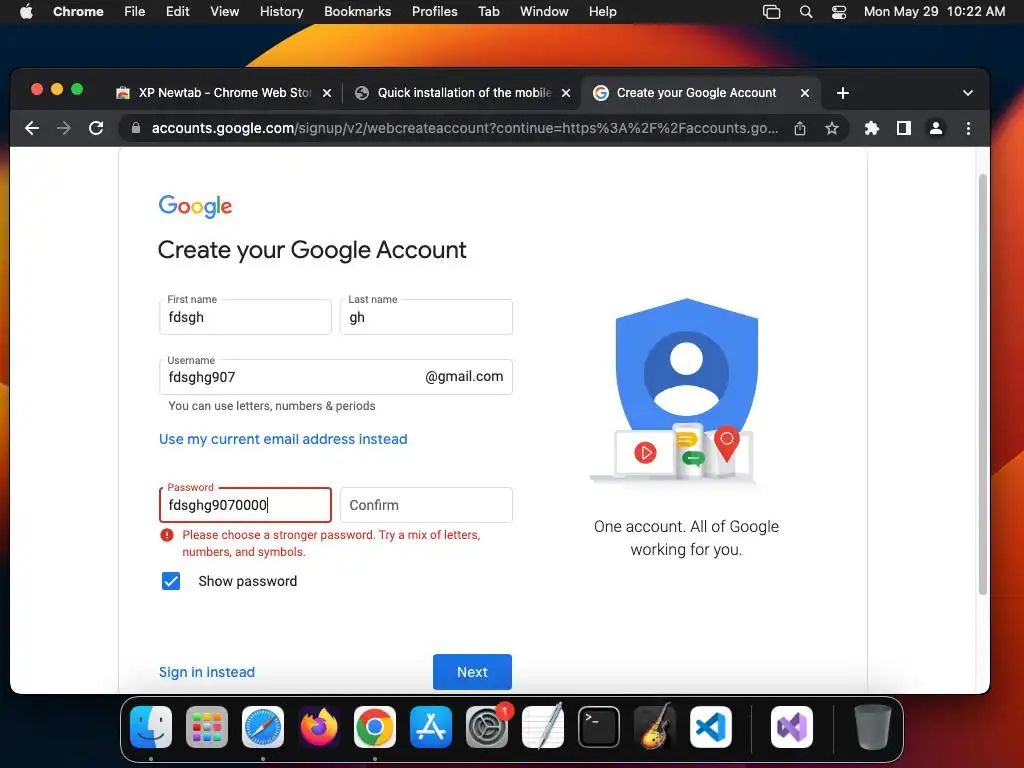Open System Settings from the Dock
The width and height of the screenshot is (1024, 768).
(x=487, y=727)
